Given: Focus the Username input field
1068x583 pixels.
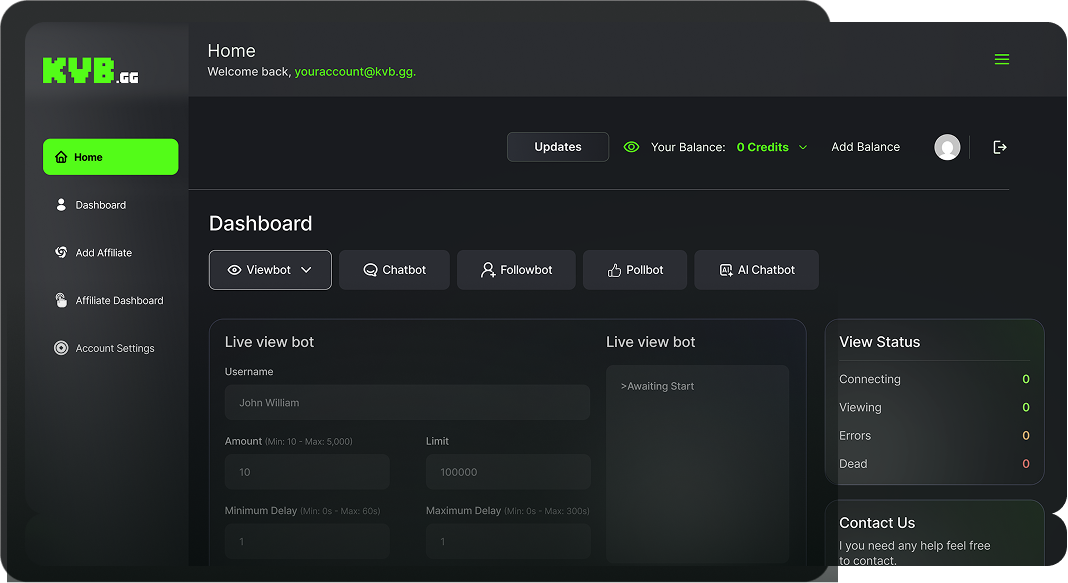Looking at the screenshot, I should [407, 403].
